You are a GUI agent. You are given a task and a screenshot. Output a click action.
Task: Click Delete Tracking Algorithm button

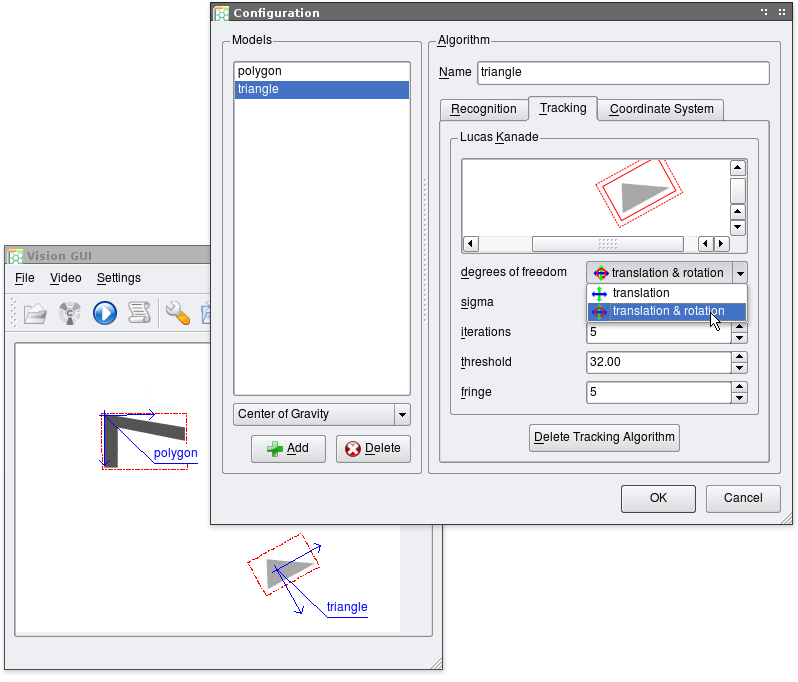pos(604,437)
